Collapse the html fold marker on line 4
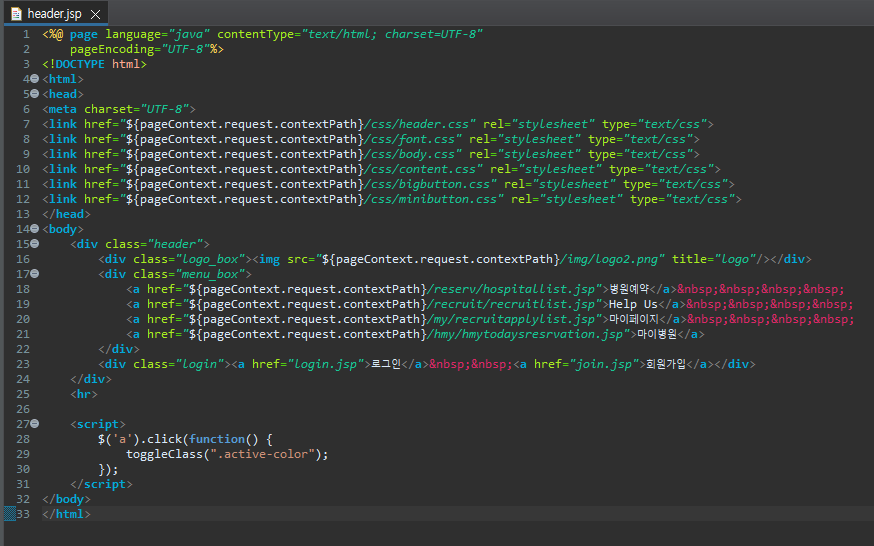The image size is (874, 546). click(35, 79)
